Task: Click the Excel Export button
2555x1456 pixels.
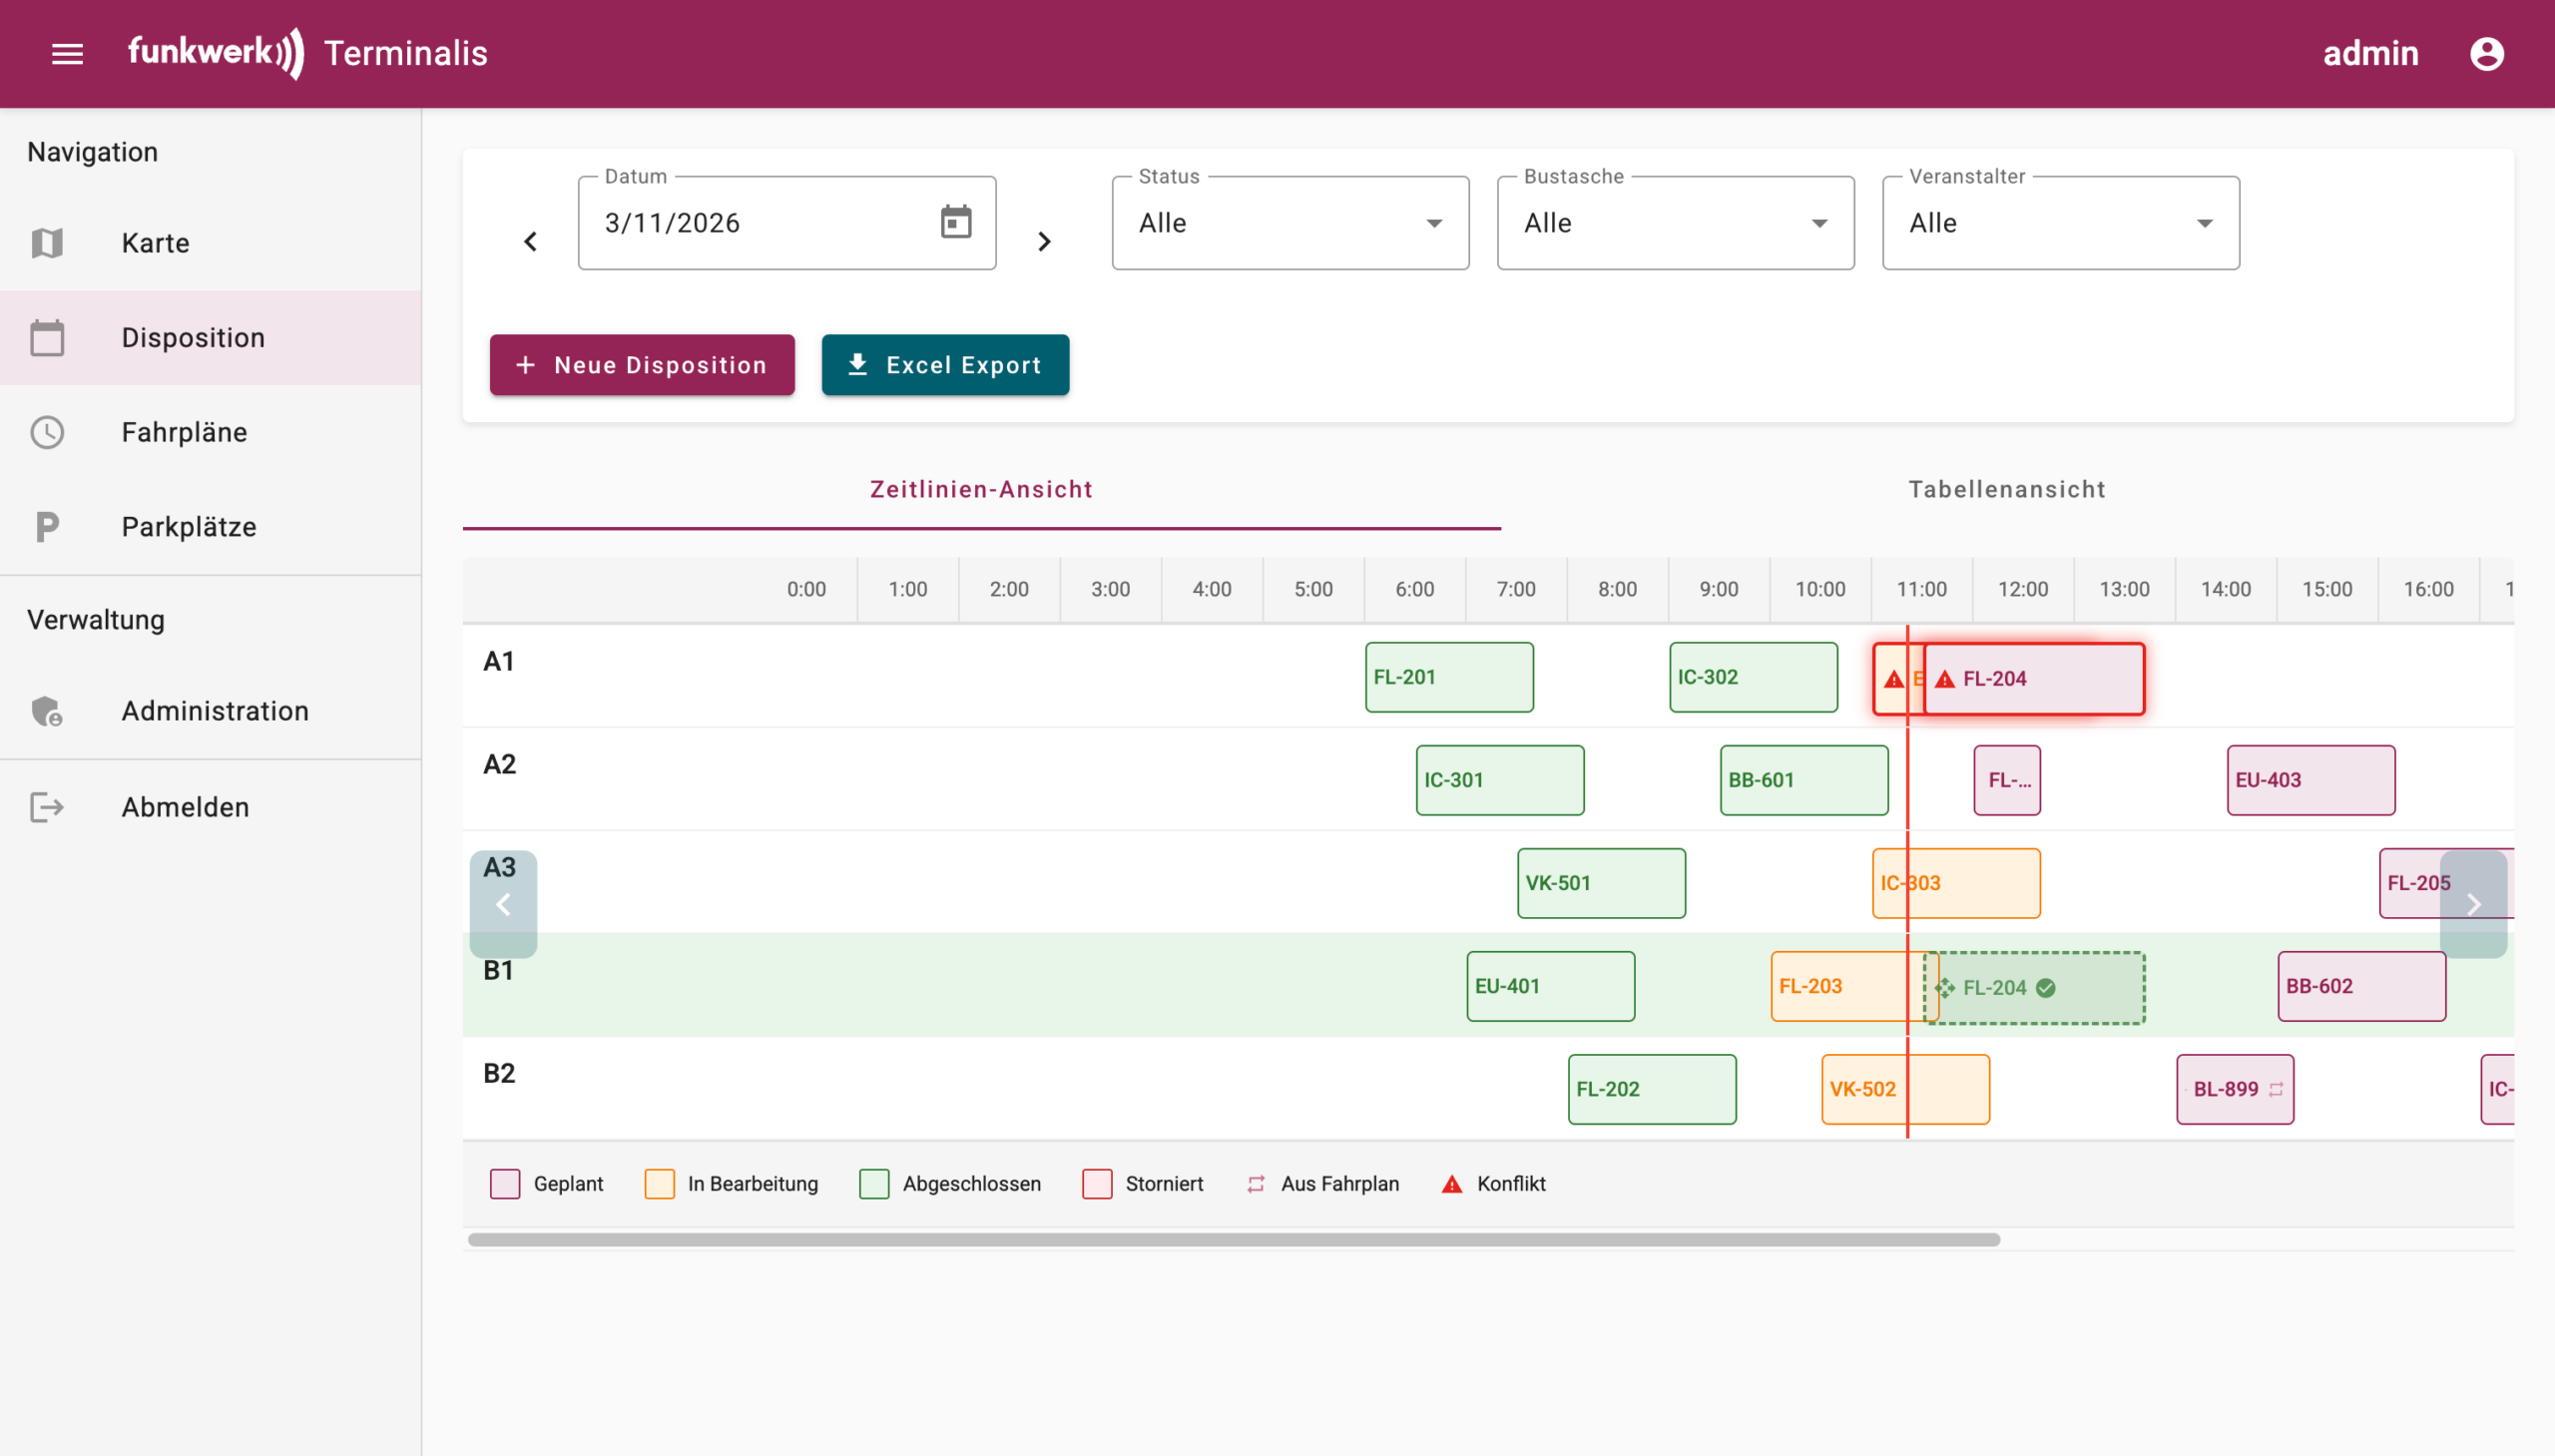Action: click(x=945, y=365)
